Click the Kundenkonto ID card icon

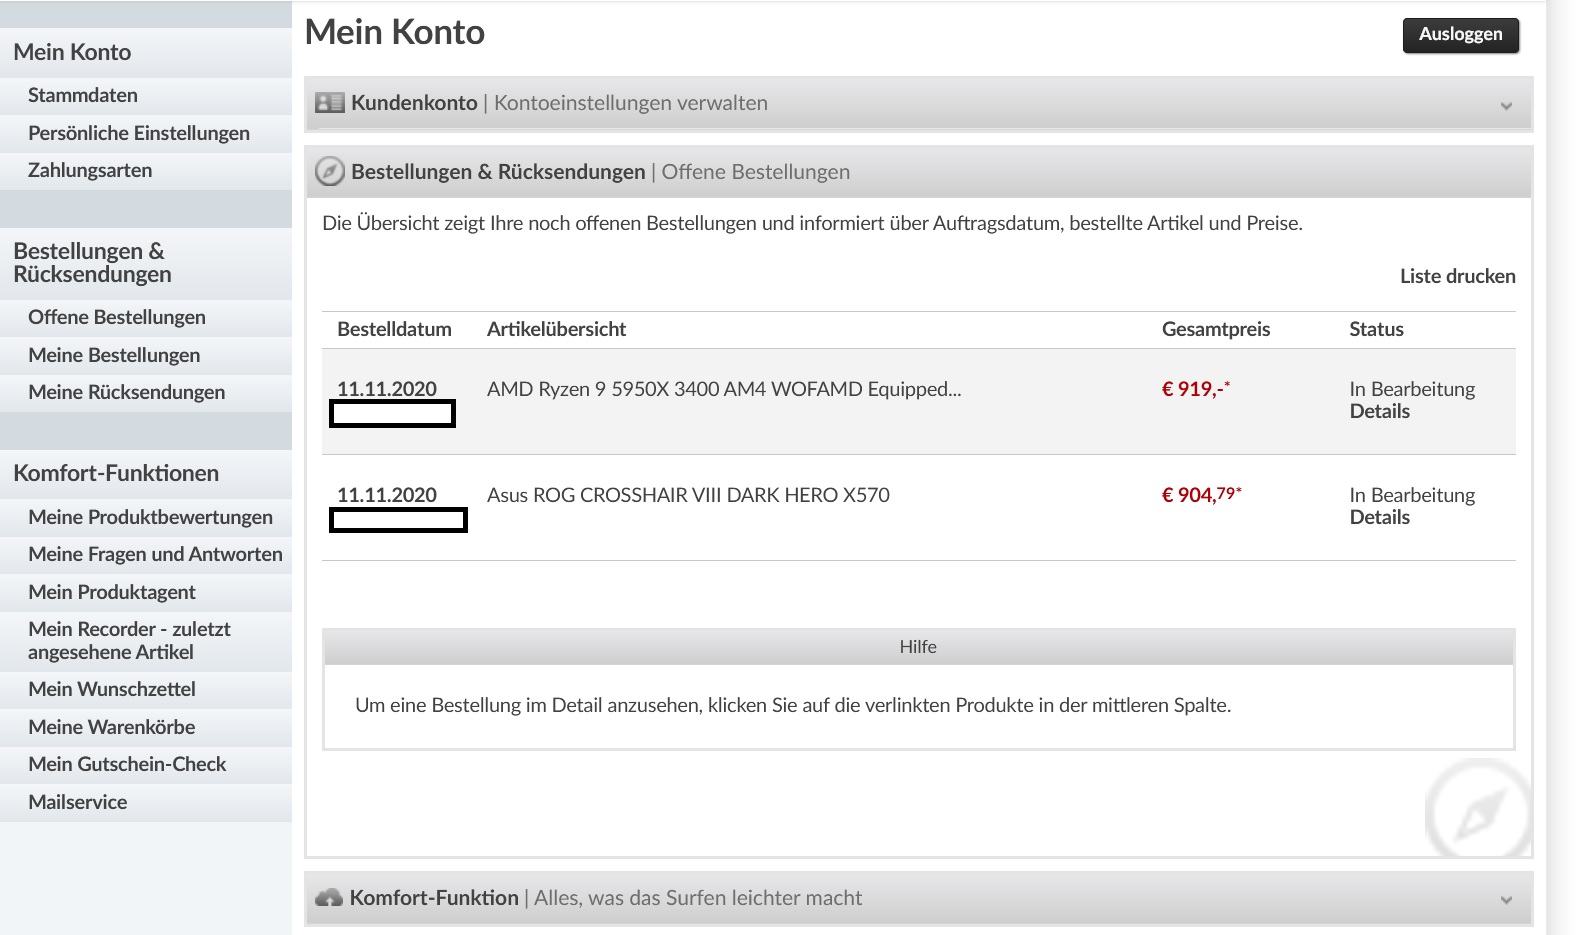click(329, 103)
